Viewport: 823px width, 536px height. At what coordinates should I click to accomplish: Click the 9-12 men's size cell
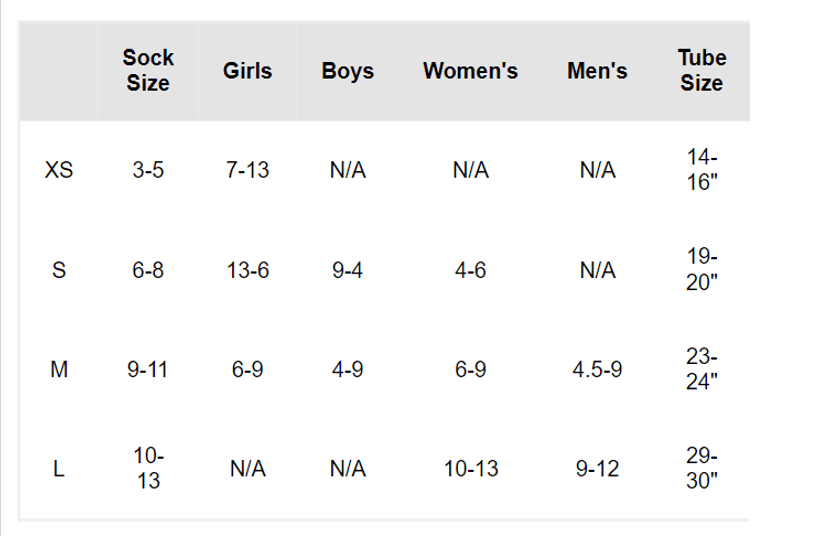point(597,469)
